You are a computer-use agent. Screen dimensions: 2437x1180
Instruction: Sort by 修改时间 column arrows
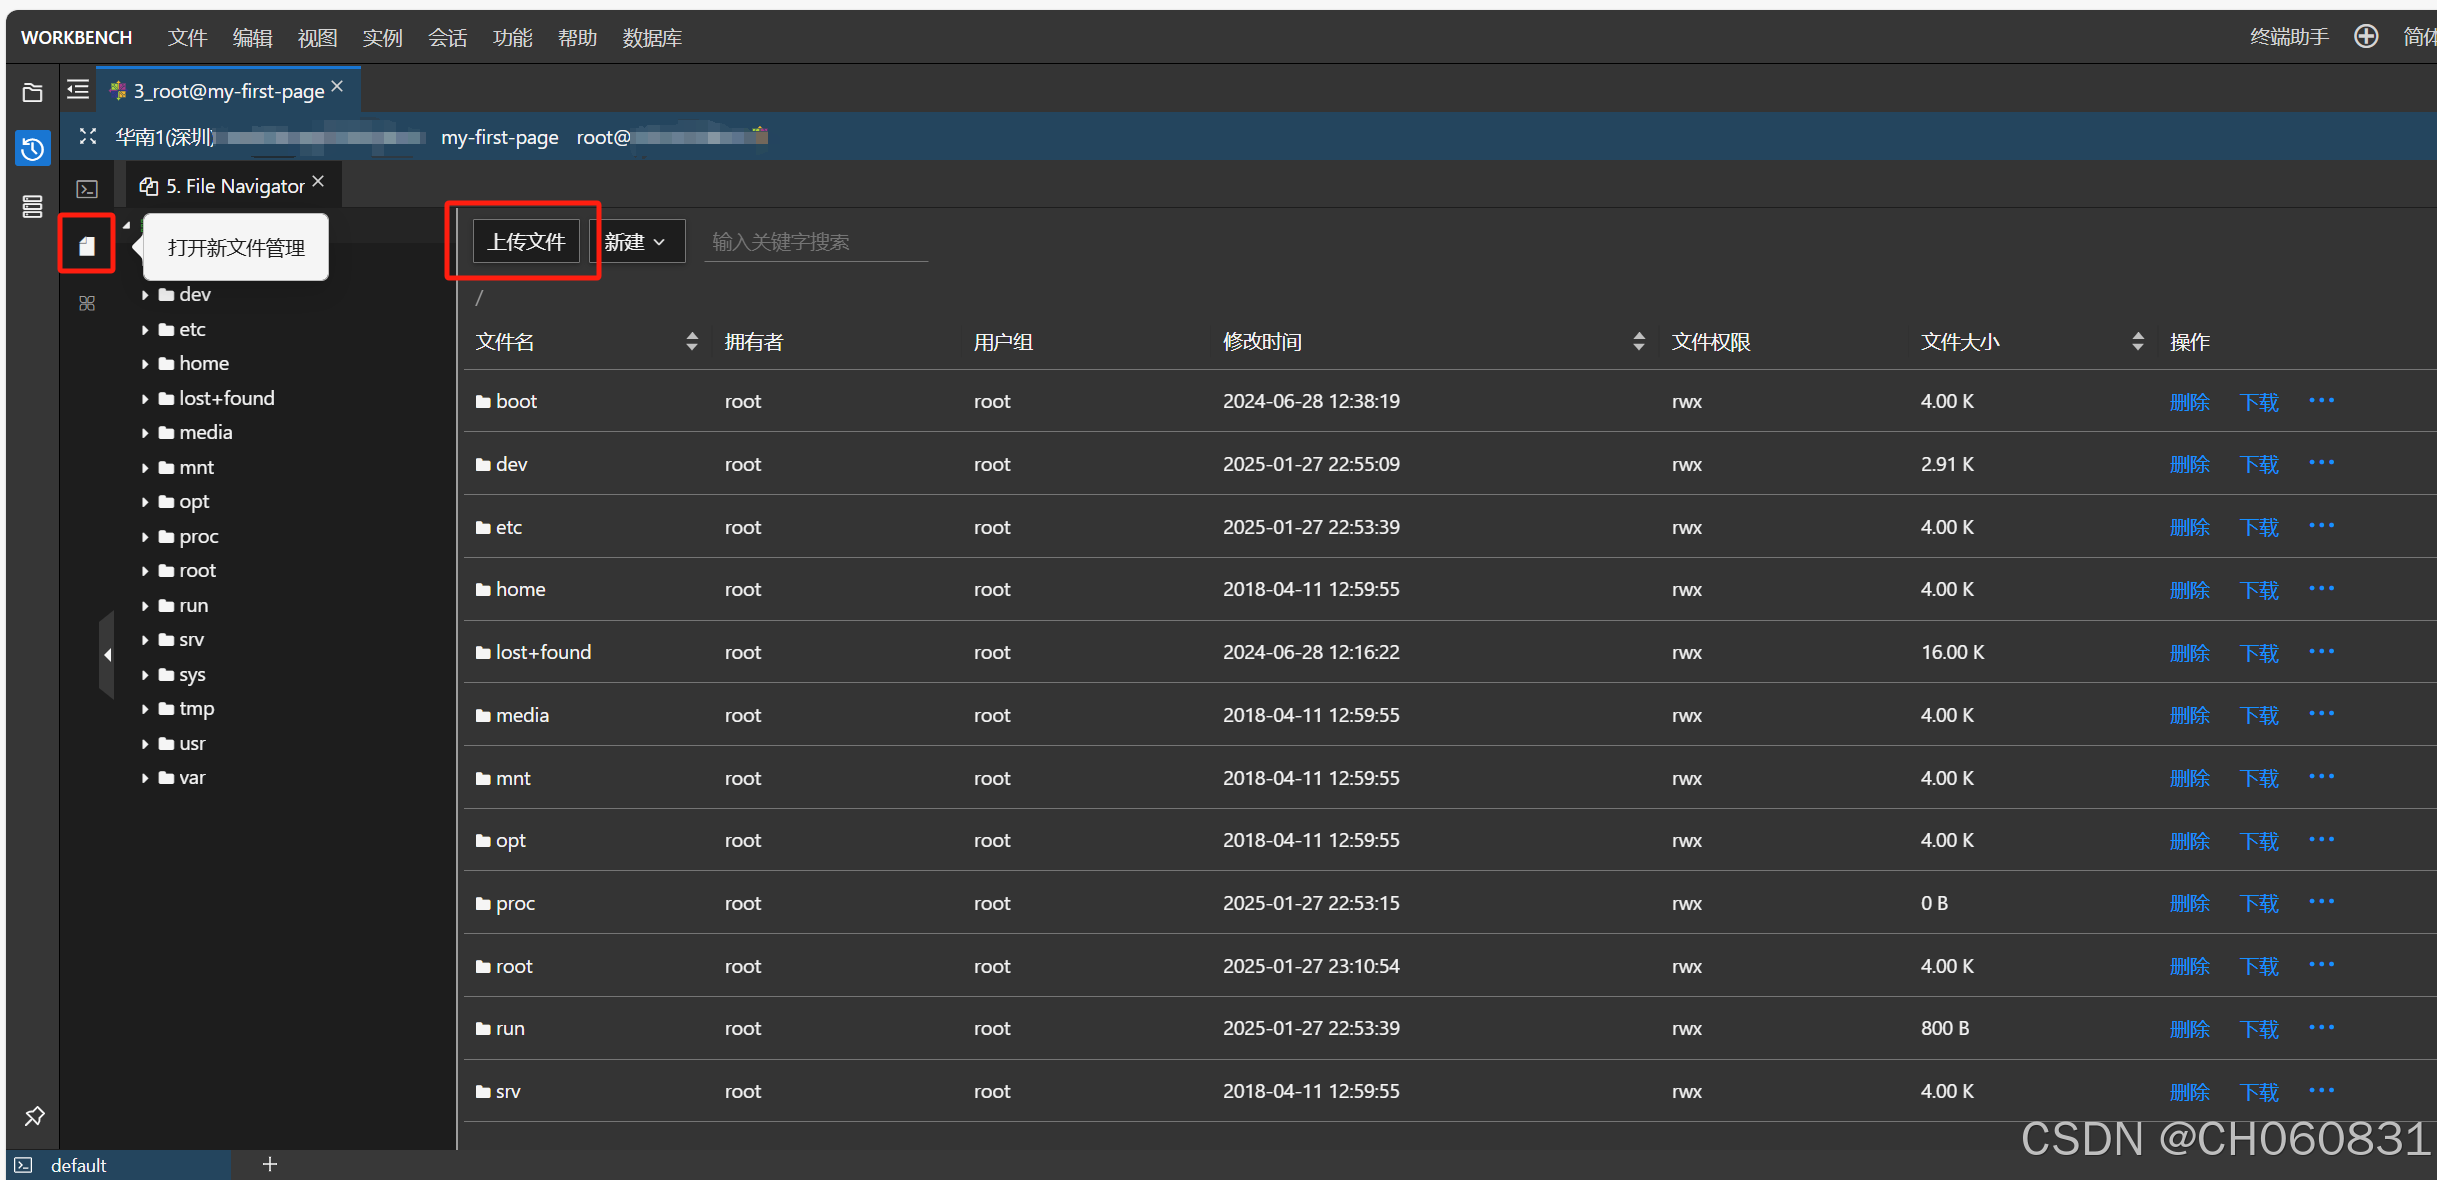coord(1638,342)
